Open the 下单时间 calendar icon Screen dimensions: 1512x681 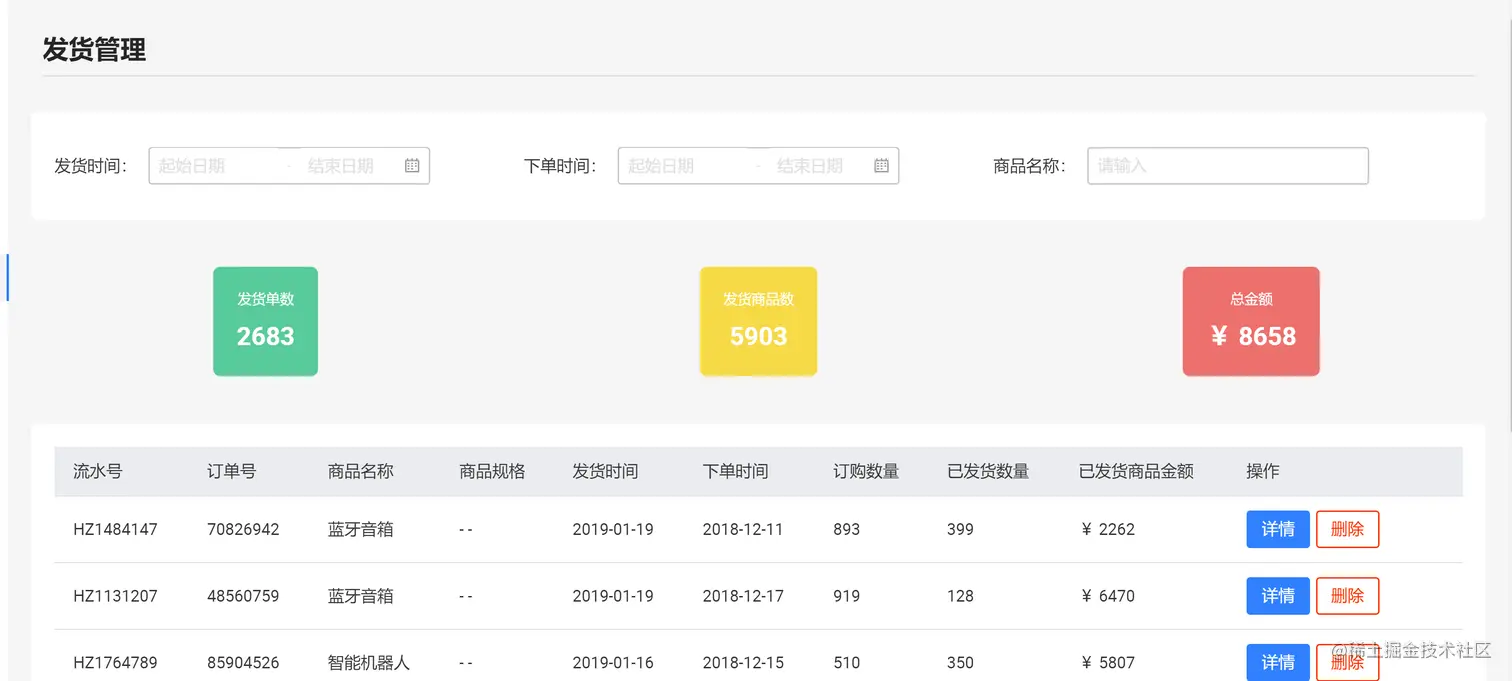click(880, 165)
